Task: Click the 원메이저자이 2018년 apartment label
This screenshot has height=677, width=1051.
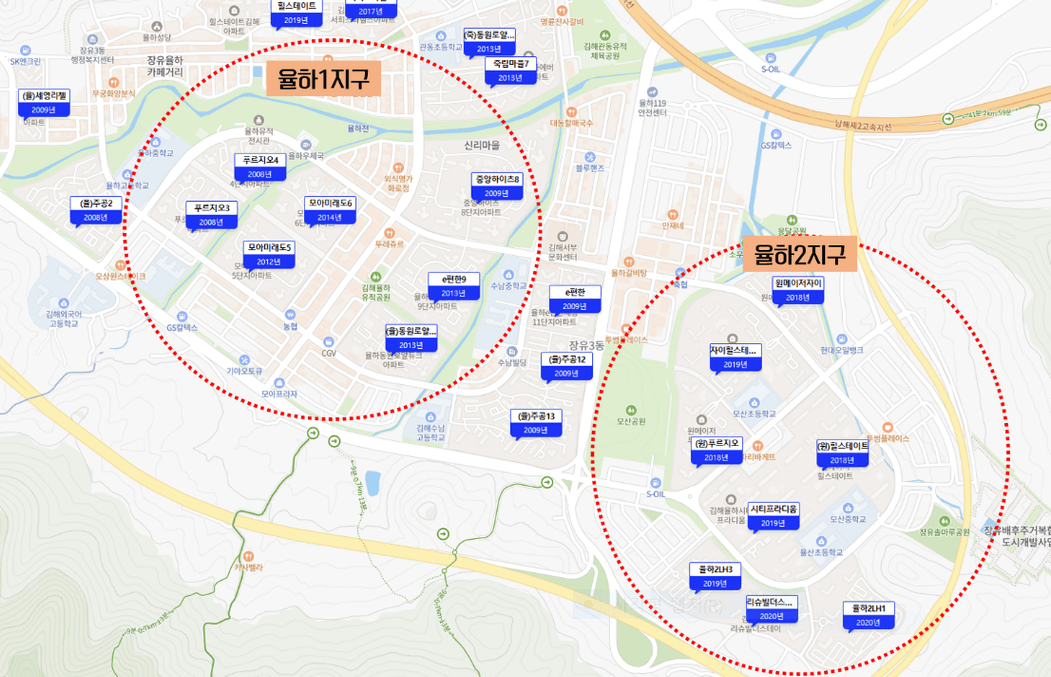Action: tap(798, 290)
